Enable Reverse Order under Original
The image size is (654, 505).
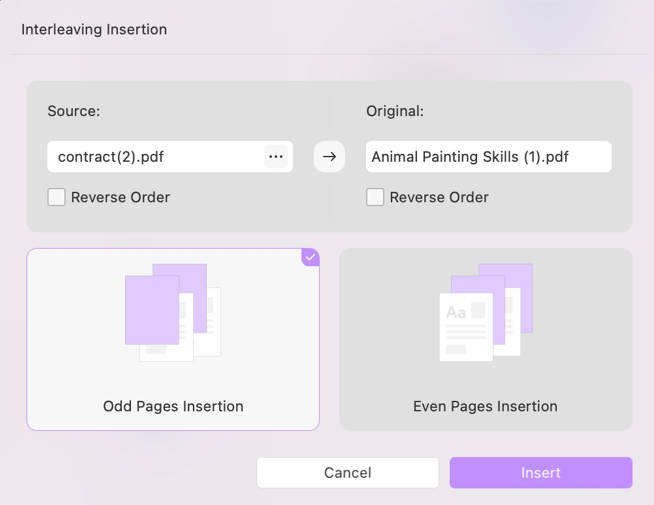click(375, 197)
